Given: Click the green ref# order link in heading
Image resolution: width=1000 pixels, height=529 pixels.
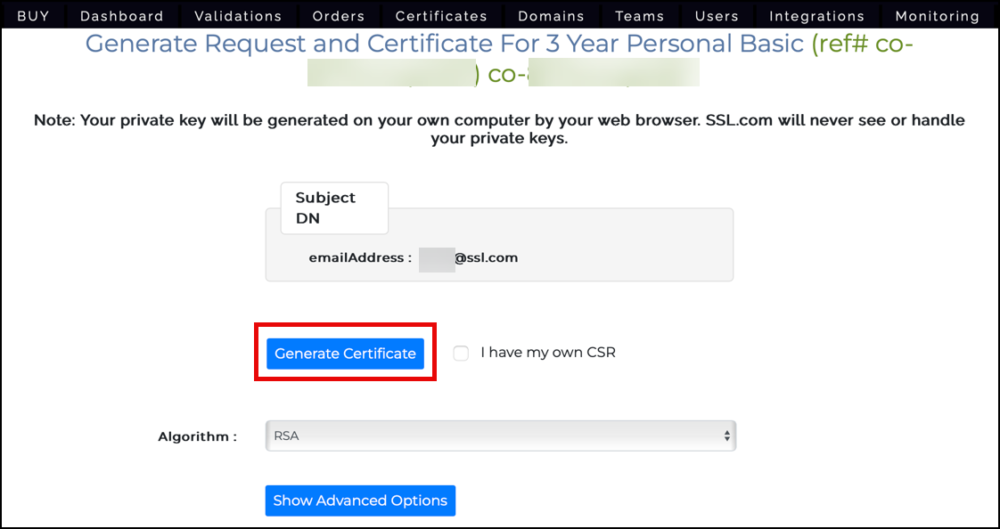Looking at the screenshot, I should (x=862, y=45).
